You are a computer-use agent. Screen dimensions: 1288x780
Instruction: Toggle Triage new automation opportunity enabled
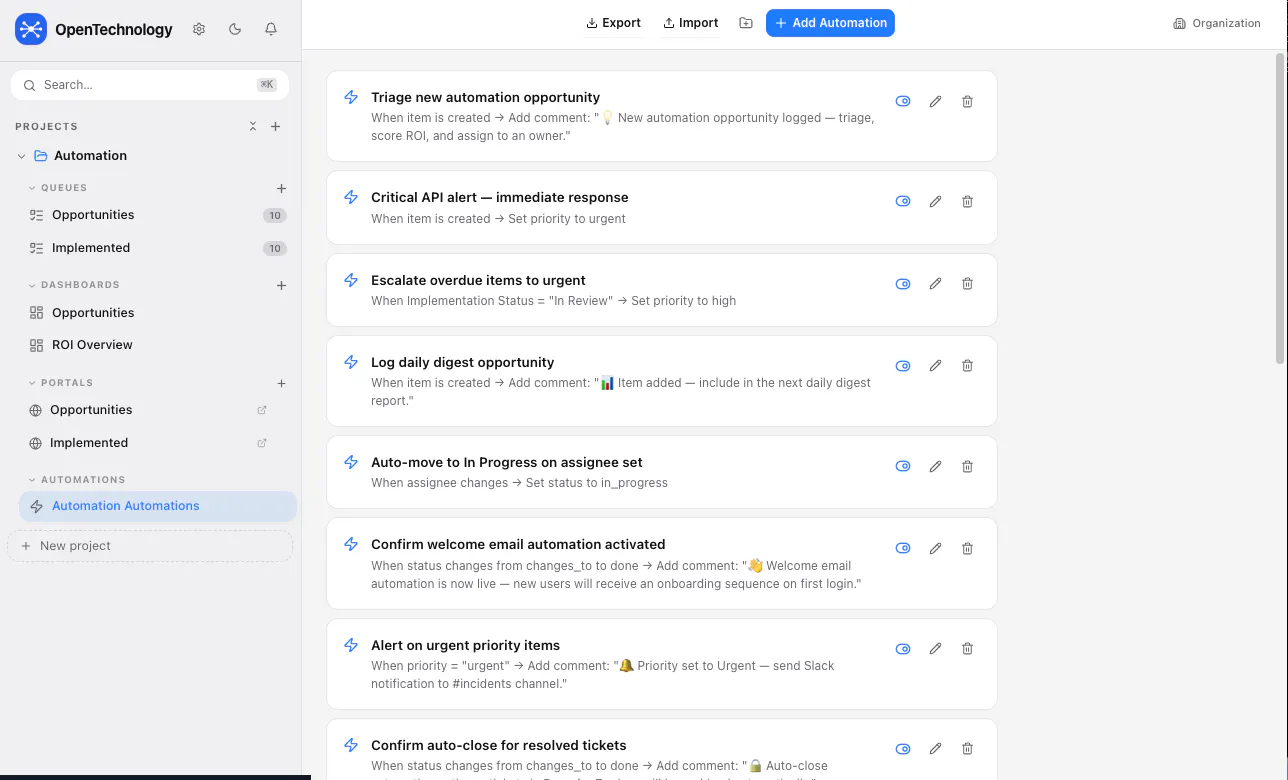pyautogui.click(x=903, y=101)
